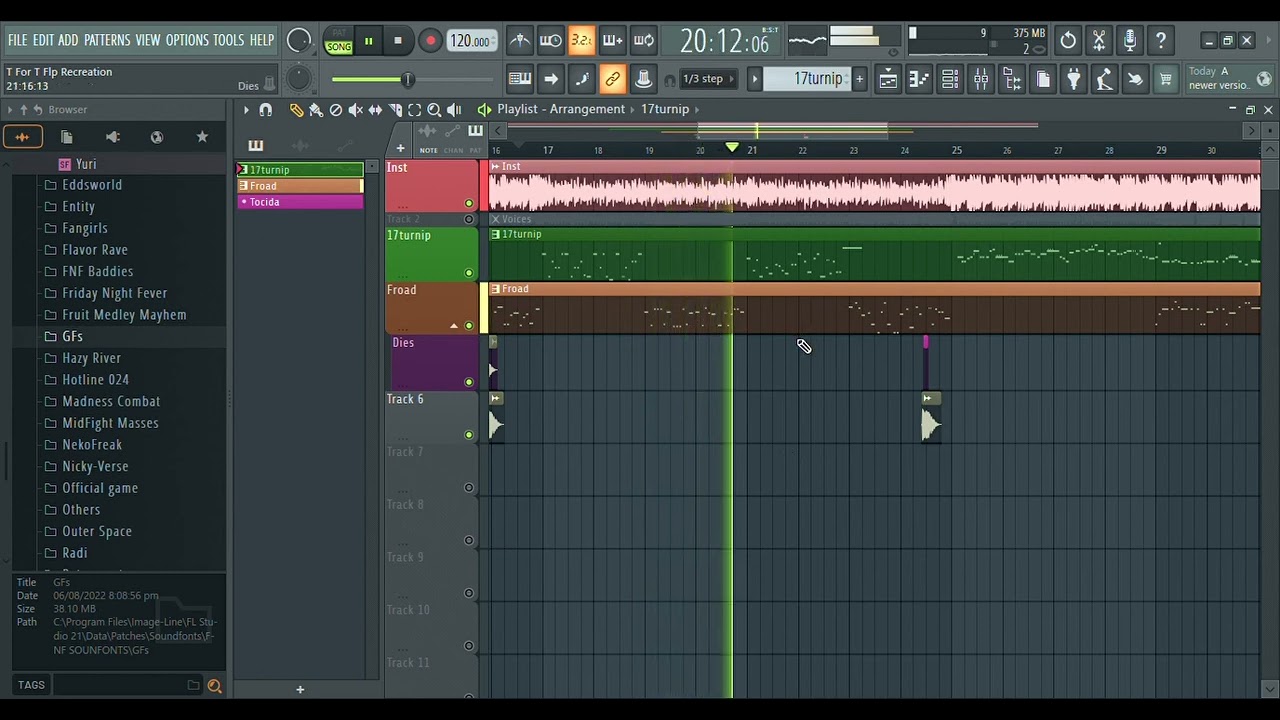Select the Zoom magnifier tool in playlist

pos(434,110)
